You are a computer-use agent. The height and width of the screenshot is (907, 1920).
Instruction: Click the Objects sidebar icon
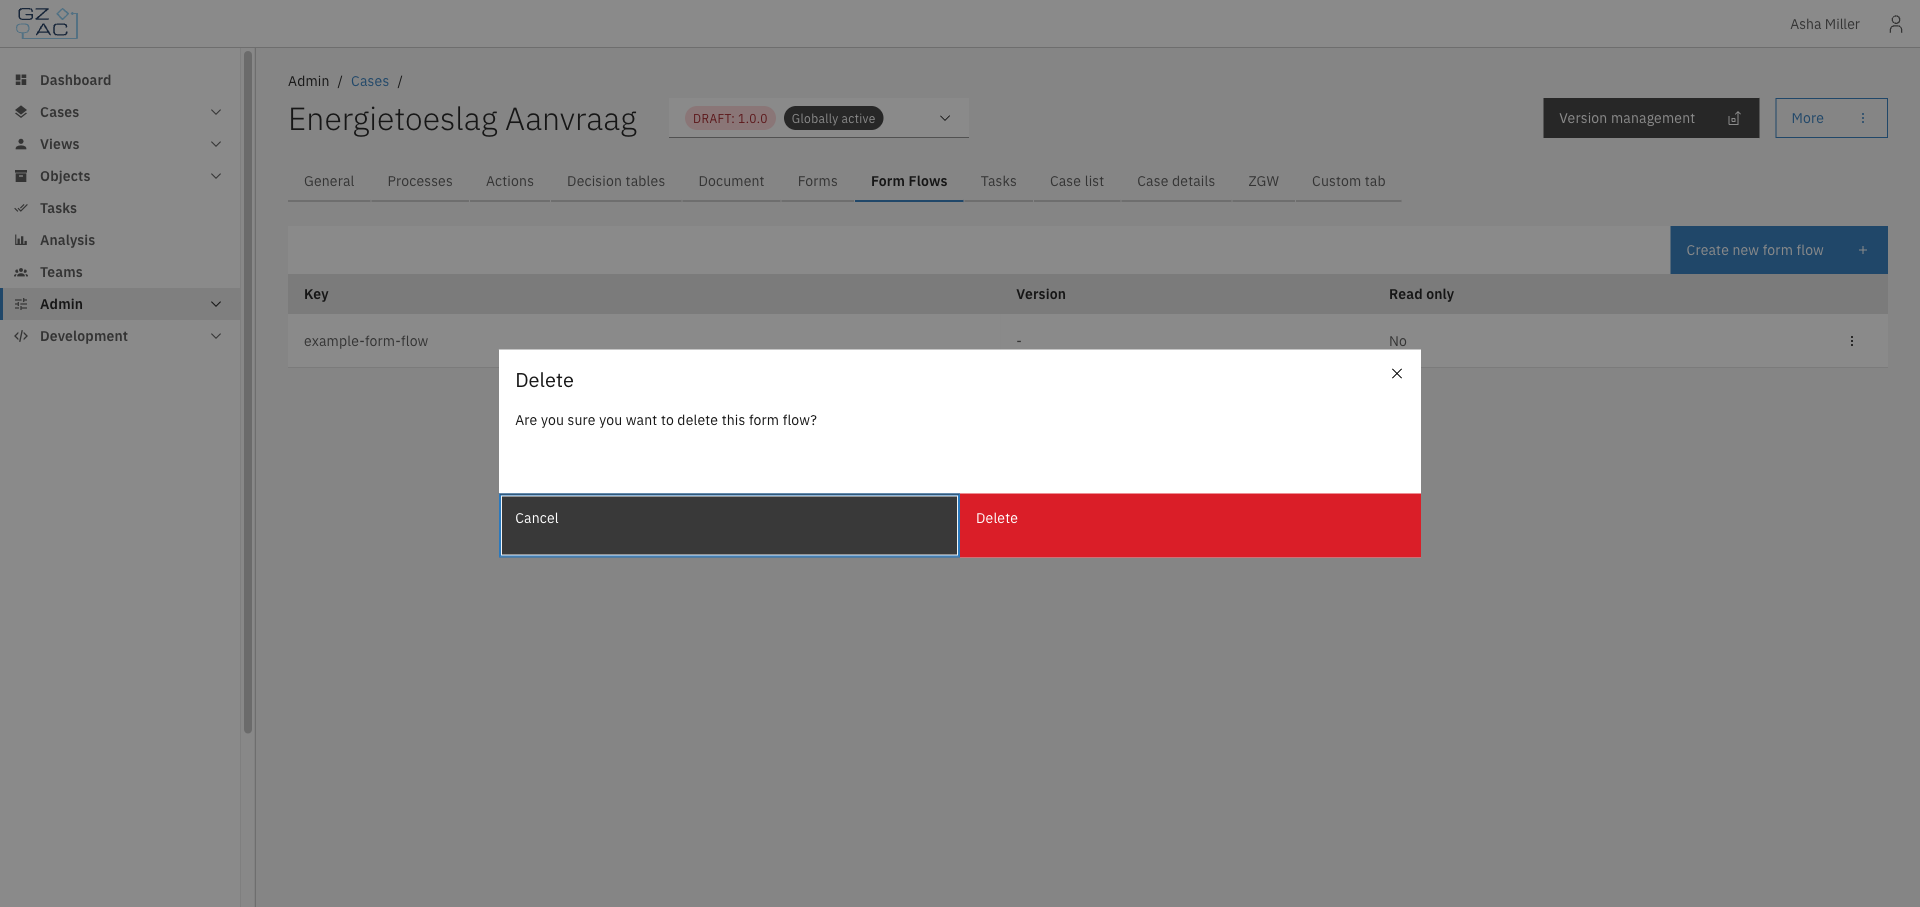(x=21, y=176)
